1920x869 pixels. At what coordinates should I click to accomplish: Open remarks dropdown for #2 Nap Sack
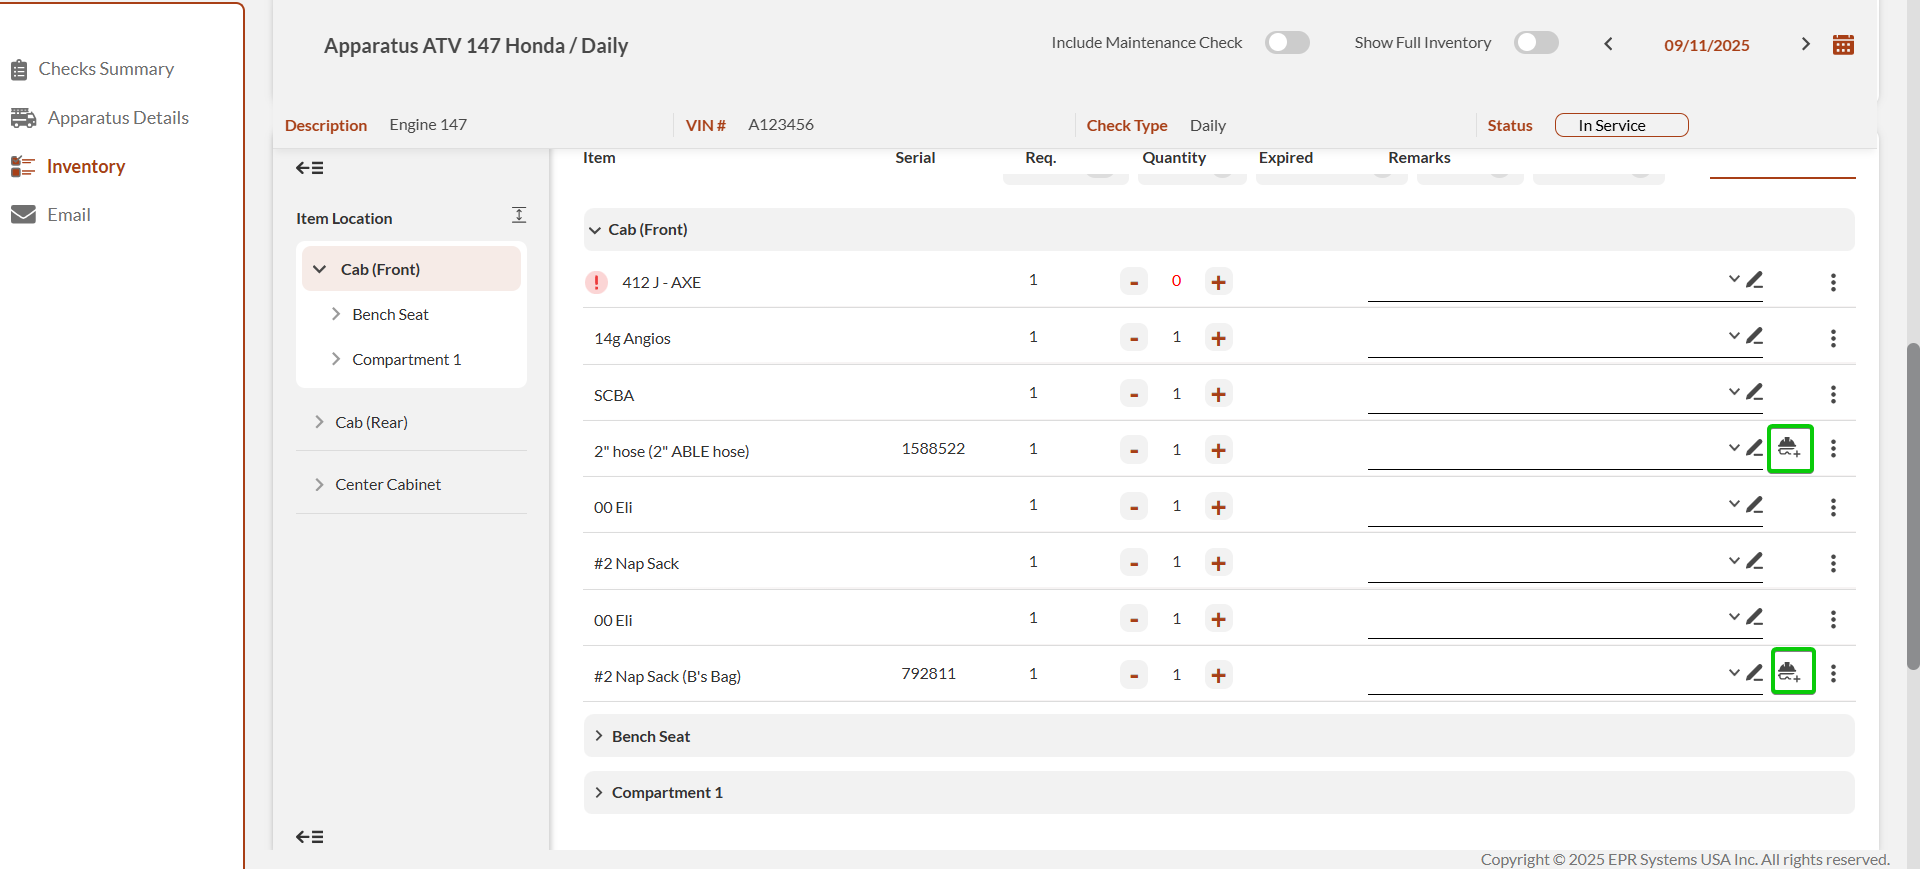(x=1734, y=561)
